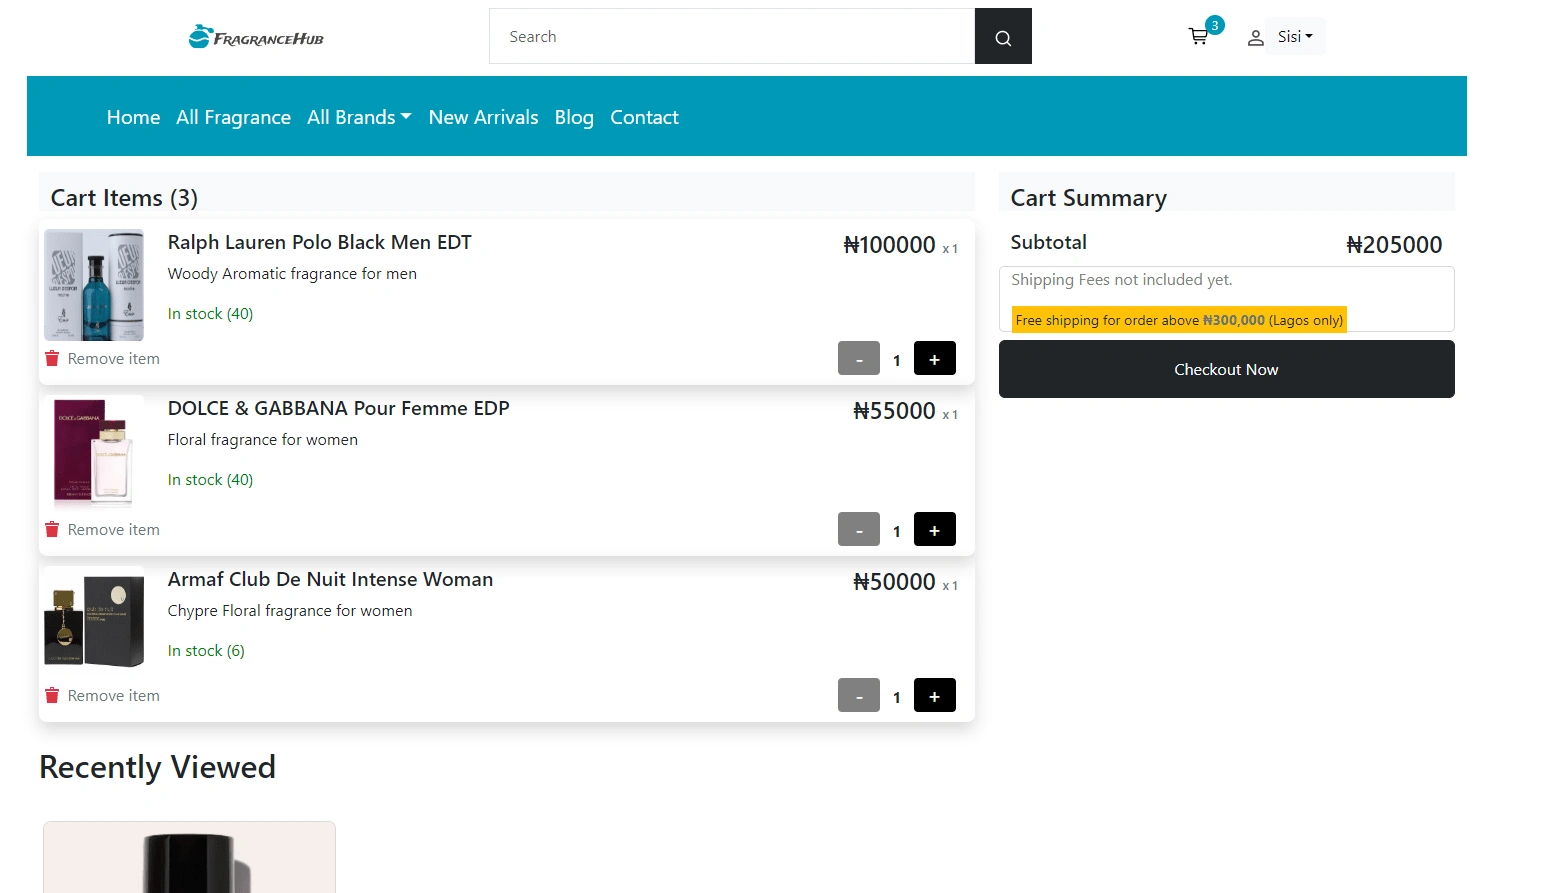Open the shopping cart icon

coord(1198,37)
